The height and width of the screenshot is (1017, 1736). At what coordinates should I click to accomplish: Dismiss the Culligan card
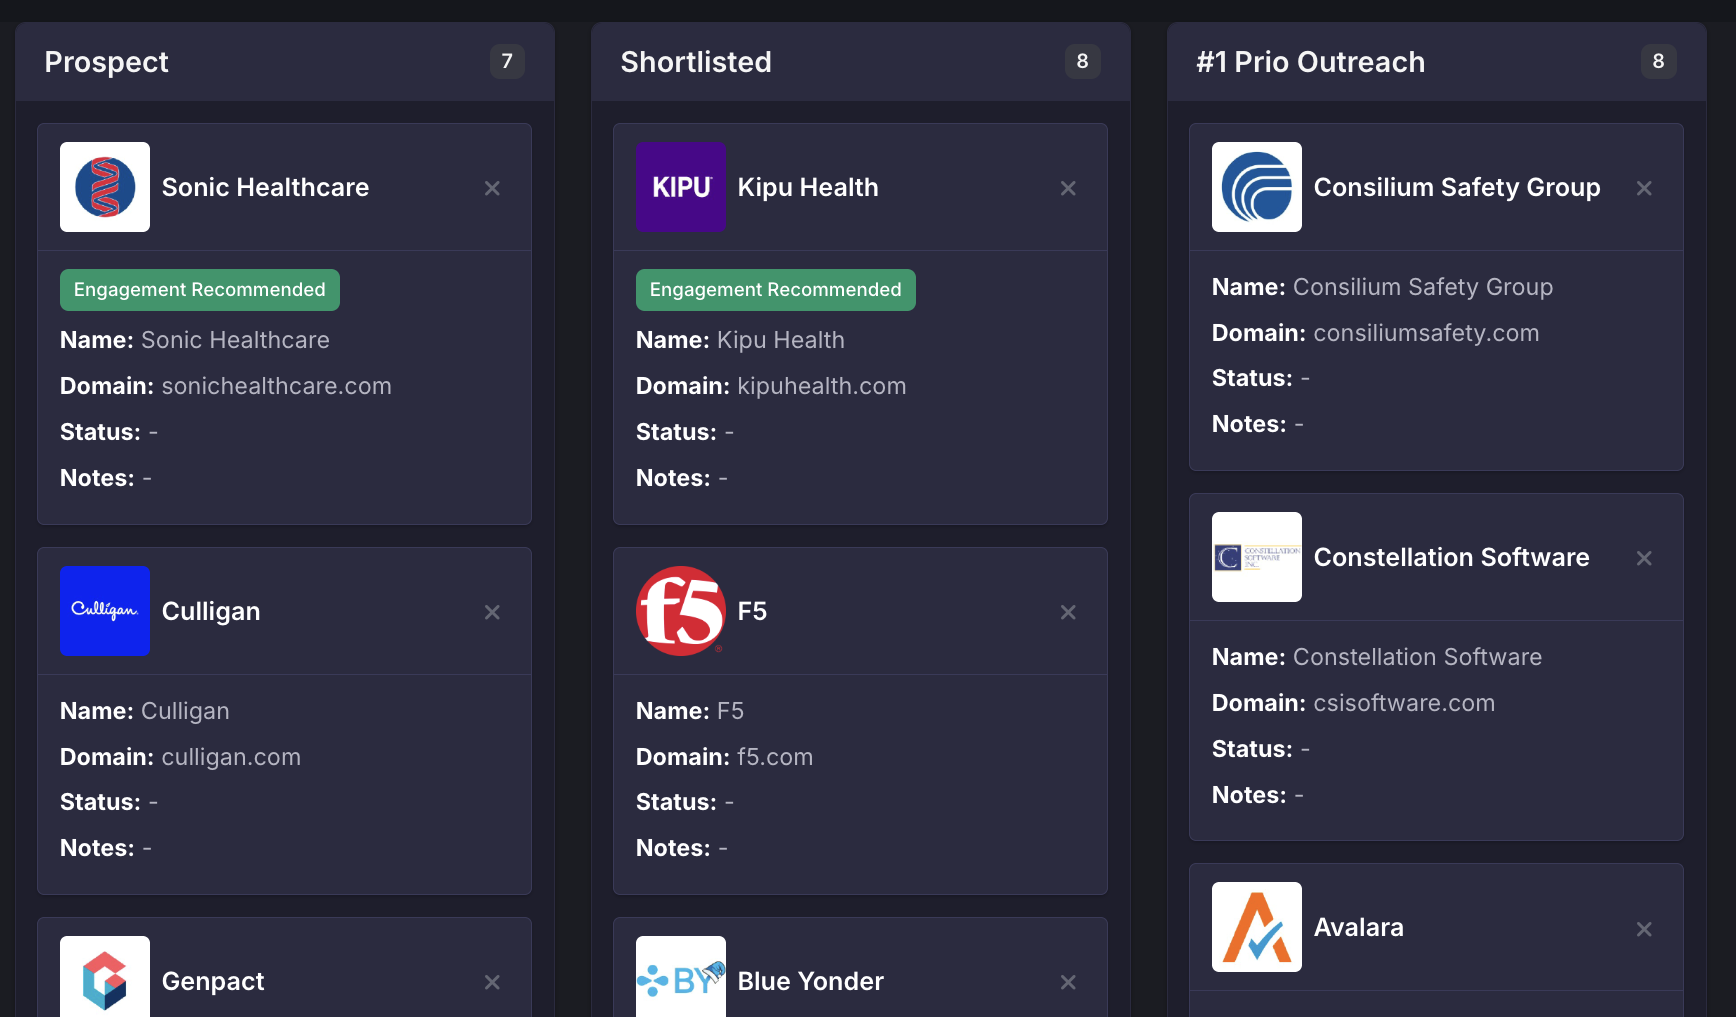(492, 611)
